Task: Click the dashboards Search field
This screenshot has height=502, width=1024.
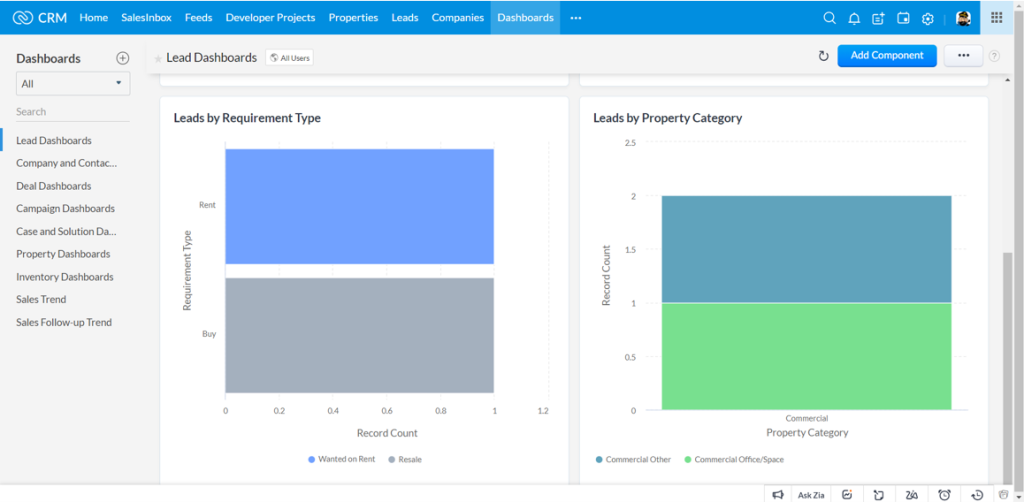Action: point(73,112)
